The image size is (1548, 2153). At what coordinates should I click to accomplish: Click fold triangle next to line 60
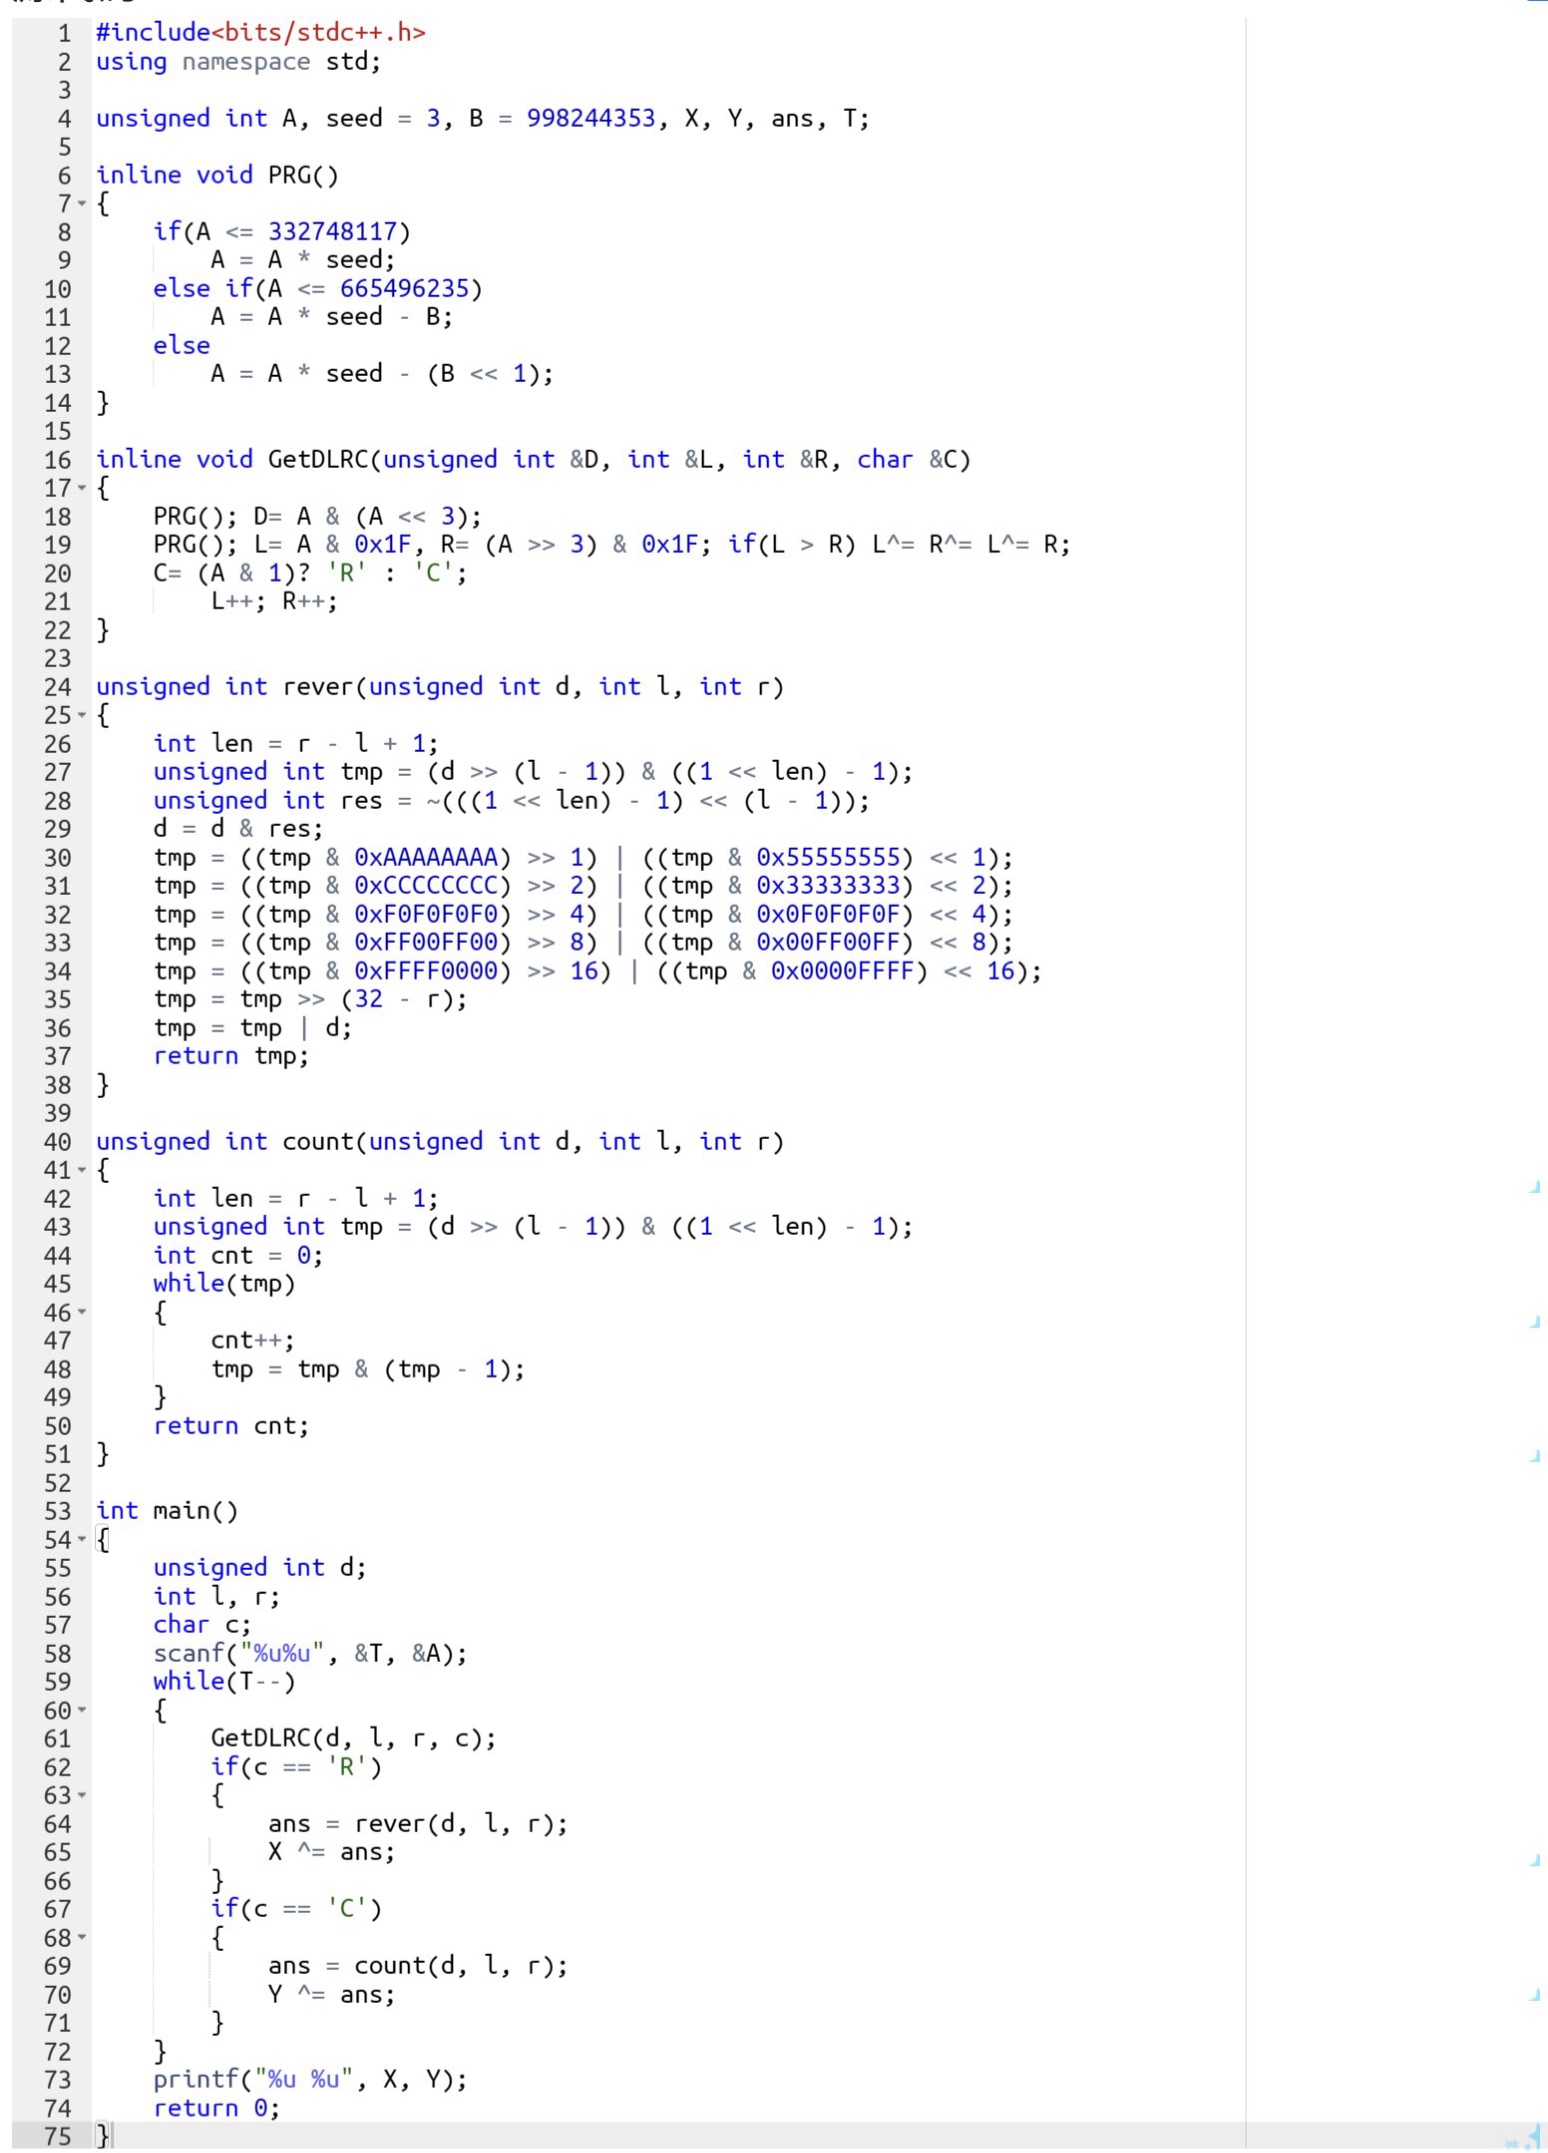point(82,1711)
